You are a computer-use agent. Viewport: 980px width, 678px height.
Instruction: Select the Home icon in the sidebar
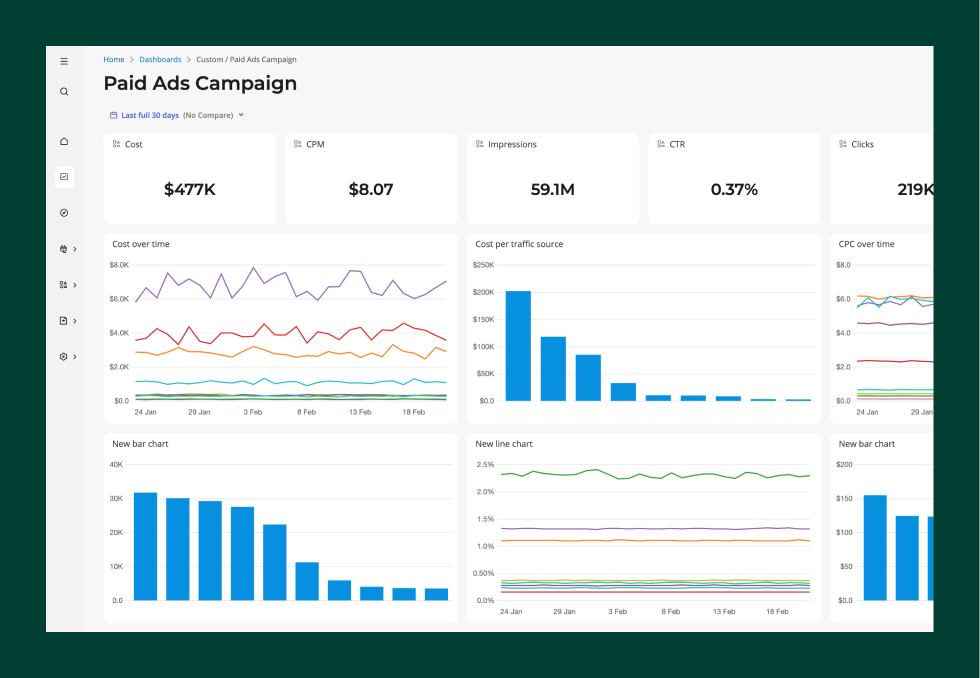(64, 141)
